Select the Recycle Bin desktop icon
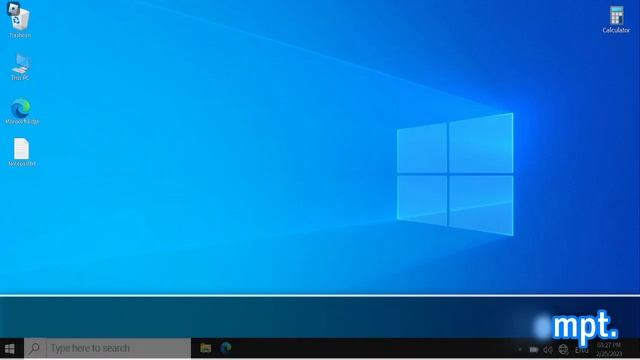 pyautogui.click(x=20, y=20)
